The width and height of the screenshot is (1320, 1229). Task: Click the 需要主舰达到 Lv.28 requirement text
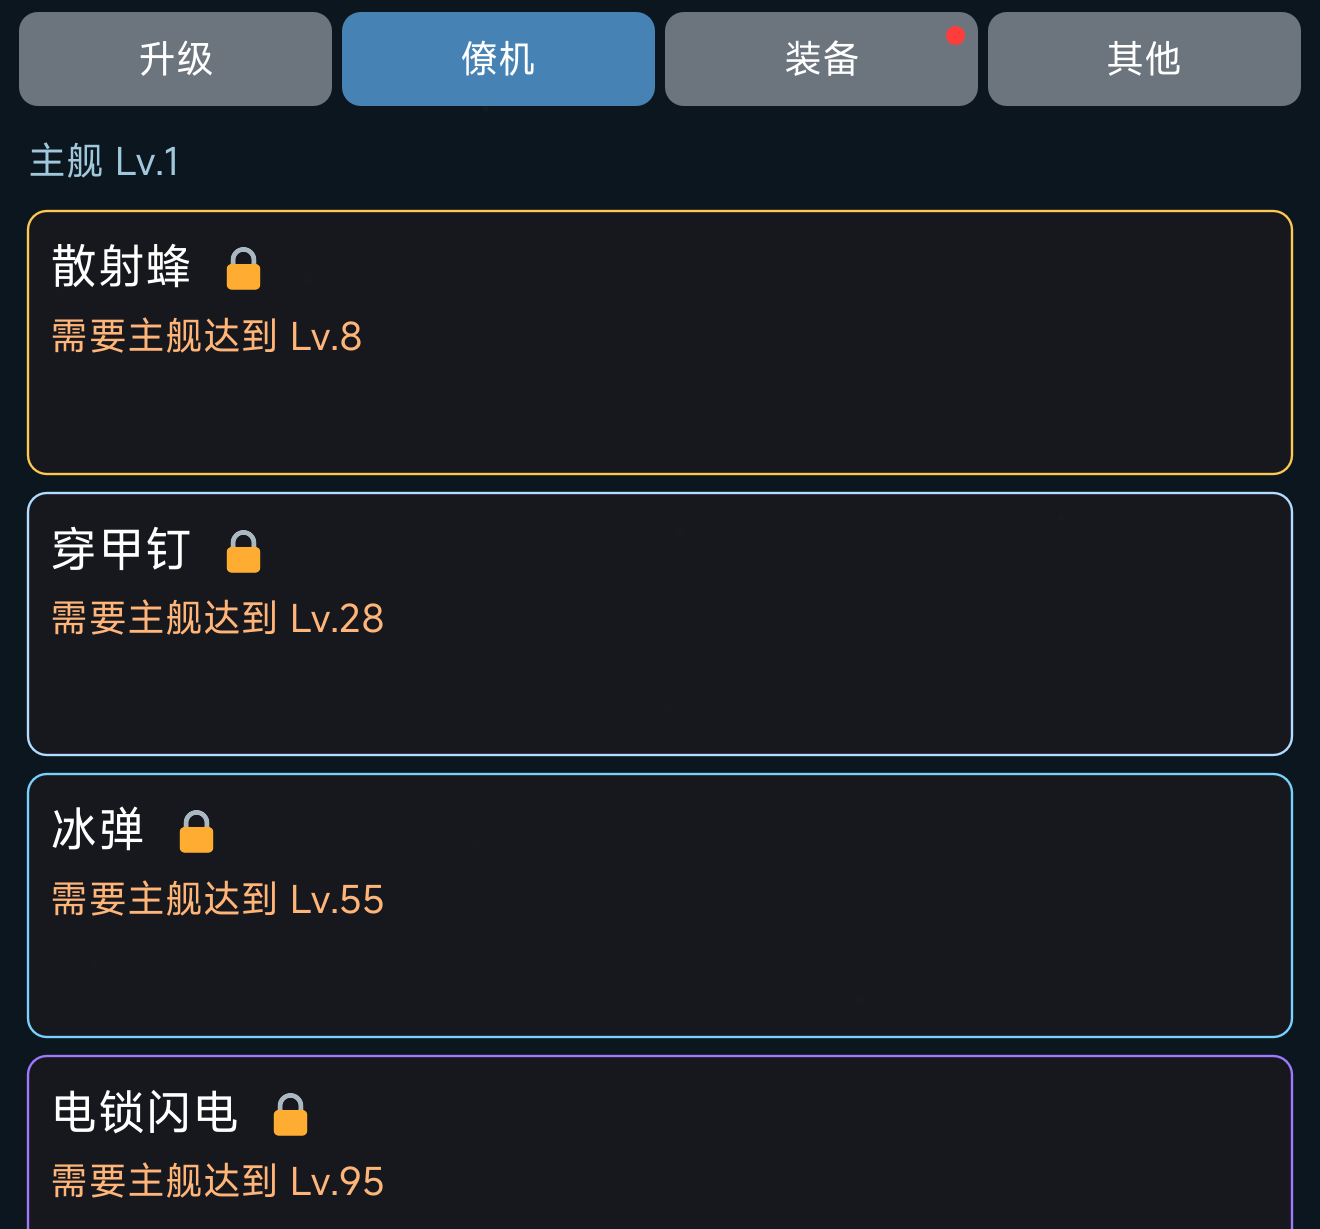[218, 619]
